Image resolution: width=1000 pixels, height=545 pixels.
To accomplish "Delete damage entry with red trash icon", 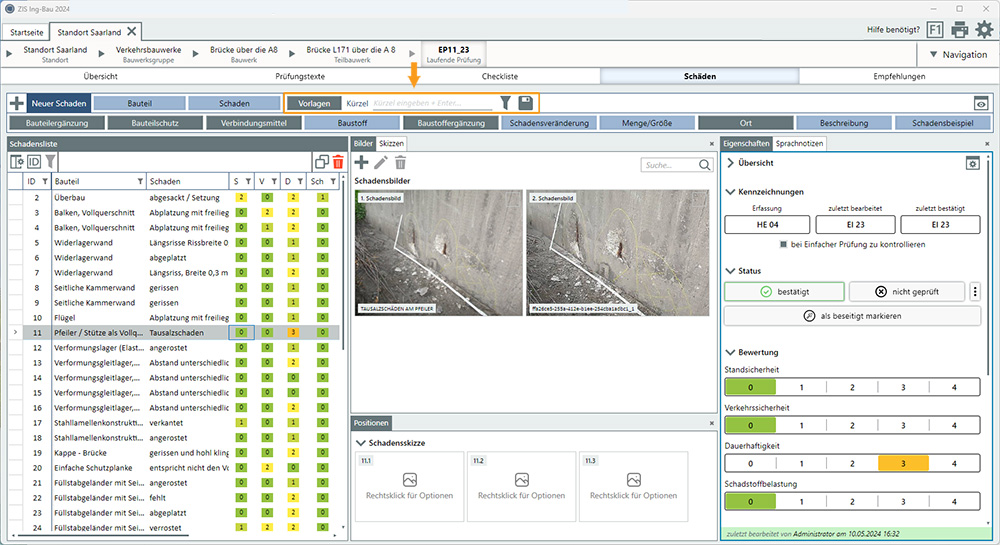I will [x=338, y=161].
